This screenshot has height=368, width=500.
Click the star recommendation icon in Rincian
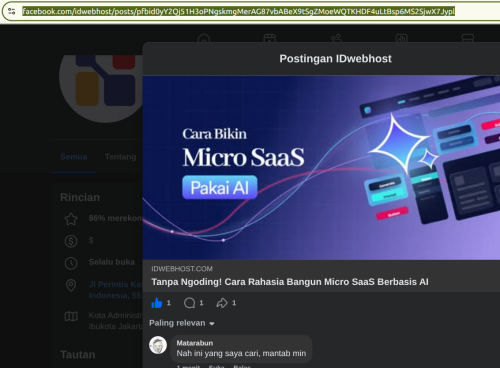[71, 219]
